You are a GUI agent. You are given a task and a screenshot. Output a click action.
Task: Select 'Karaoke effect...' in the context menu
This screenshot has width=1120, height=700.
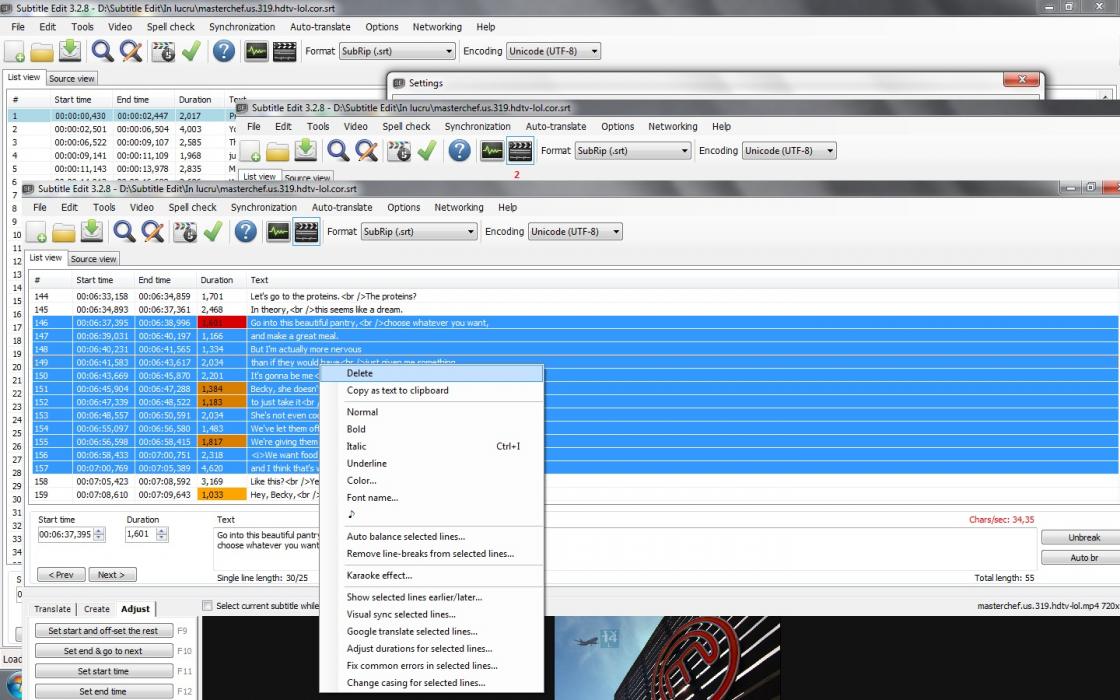[x=379, y=576]
